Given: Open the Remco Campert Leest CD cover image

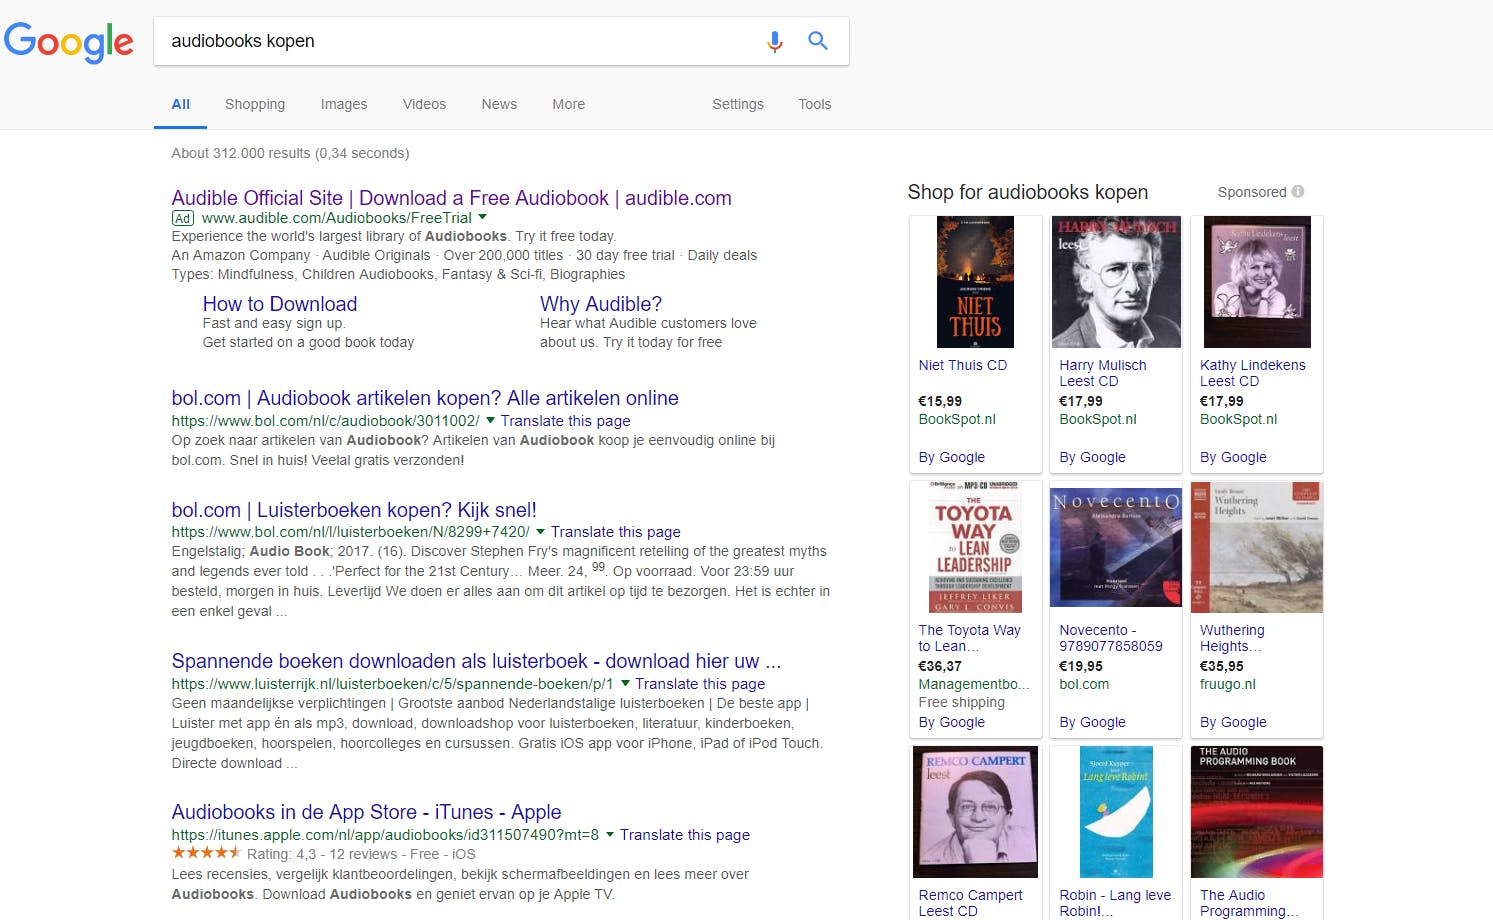Looking at the screenshot, I should click(975, 812).
